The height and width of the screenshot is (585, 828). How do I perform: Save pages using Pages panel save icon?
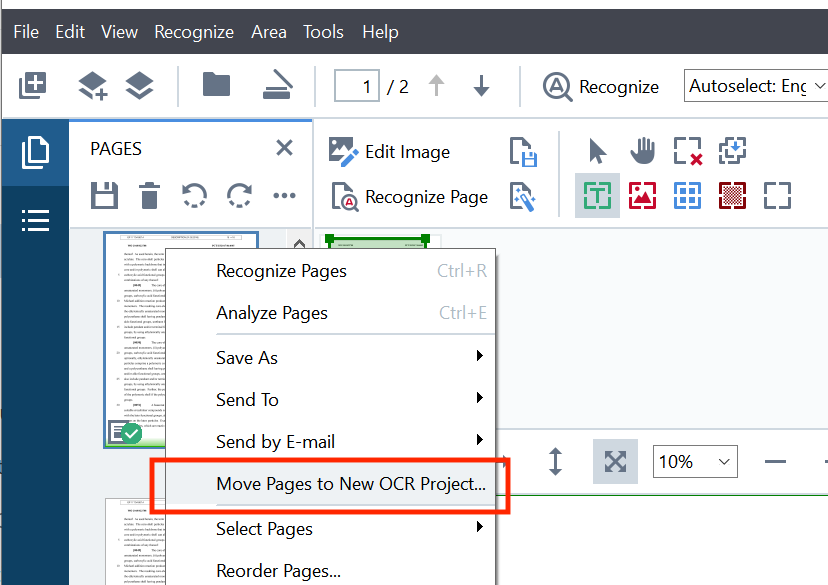(x=104, y=195)
